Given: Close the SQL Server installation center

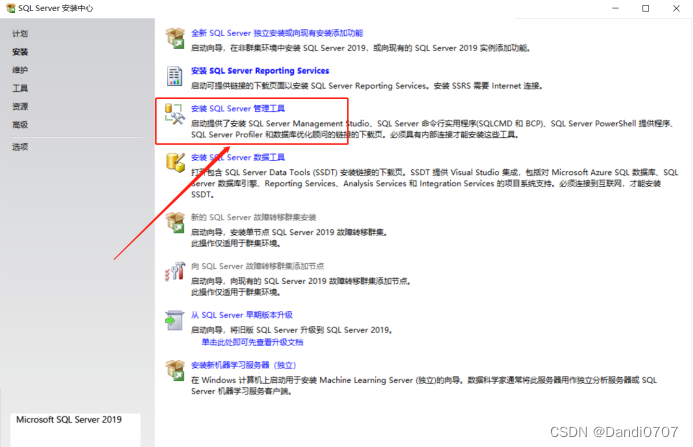Looking at the screenshot, I should (676, 8).
